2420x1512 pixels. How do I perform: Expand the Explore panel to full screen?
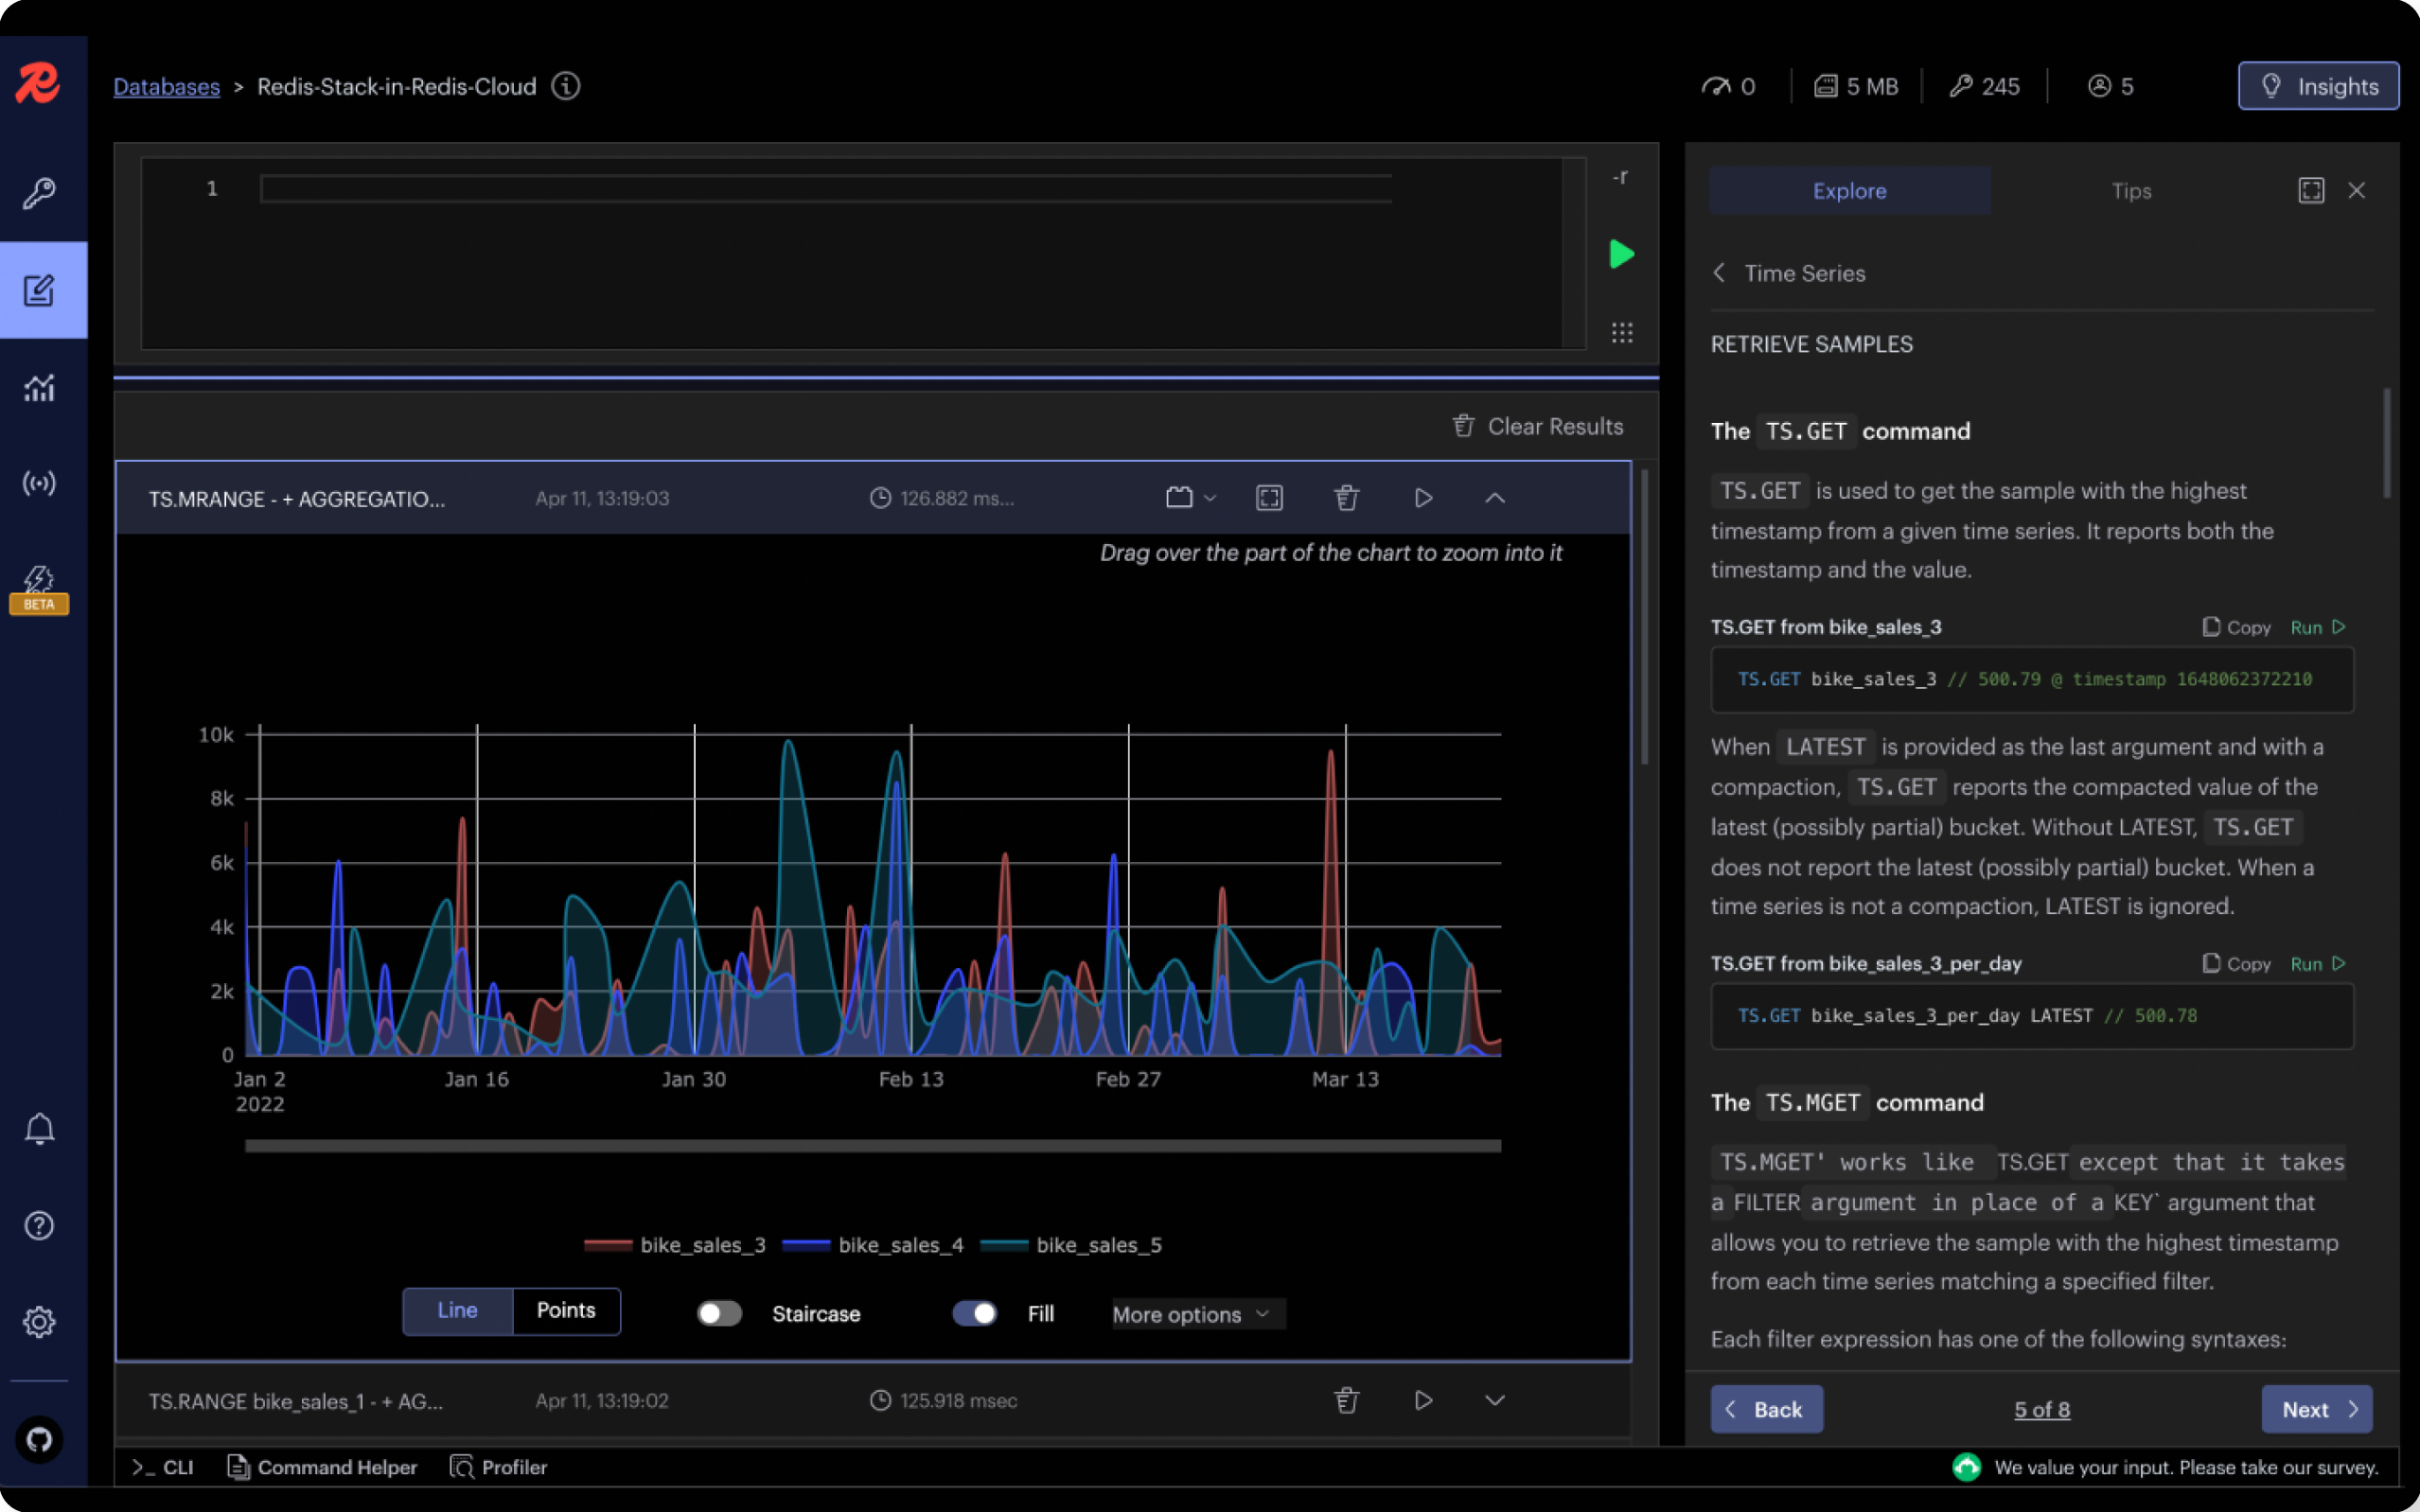point(2311,190)
